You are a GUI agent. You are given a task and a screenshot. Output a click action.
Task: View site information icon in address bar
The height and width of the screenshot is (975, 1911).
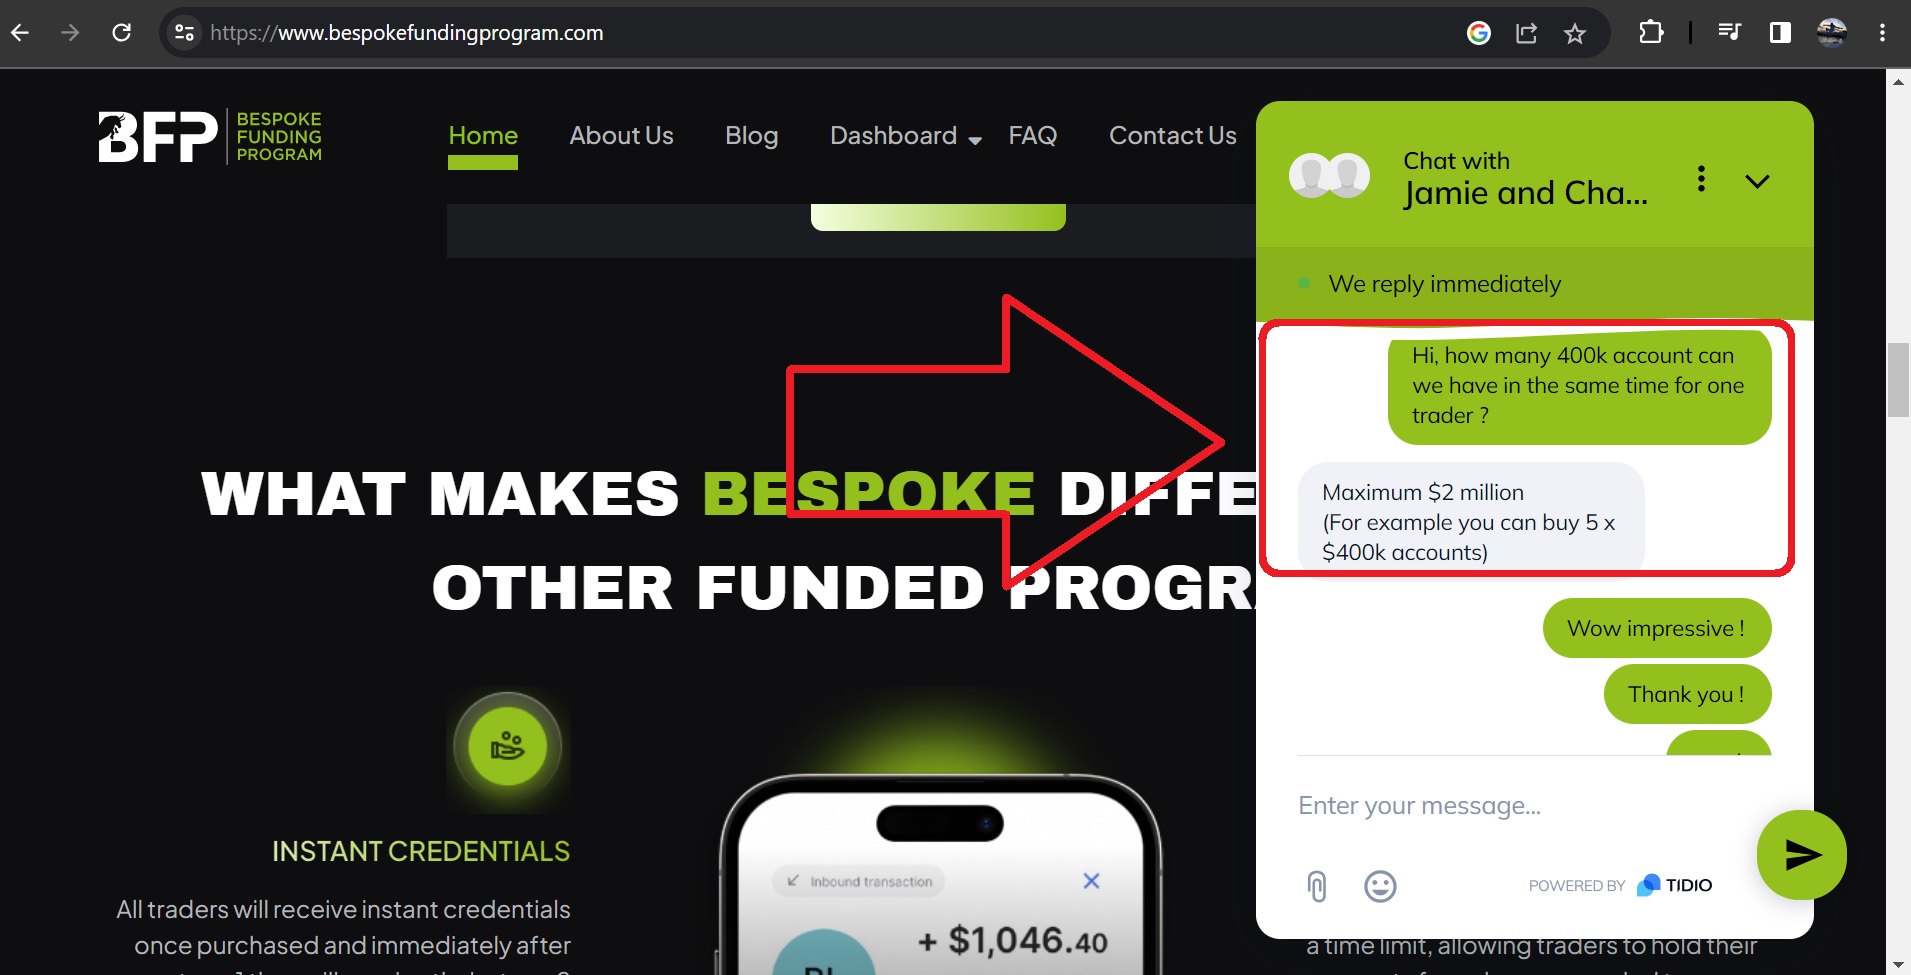click(x=184, y=33)
